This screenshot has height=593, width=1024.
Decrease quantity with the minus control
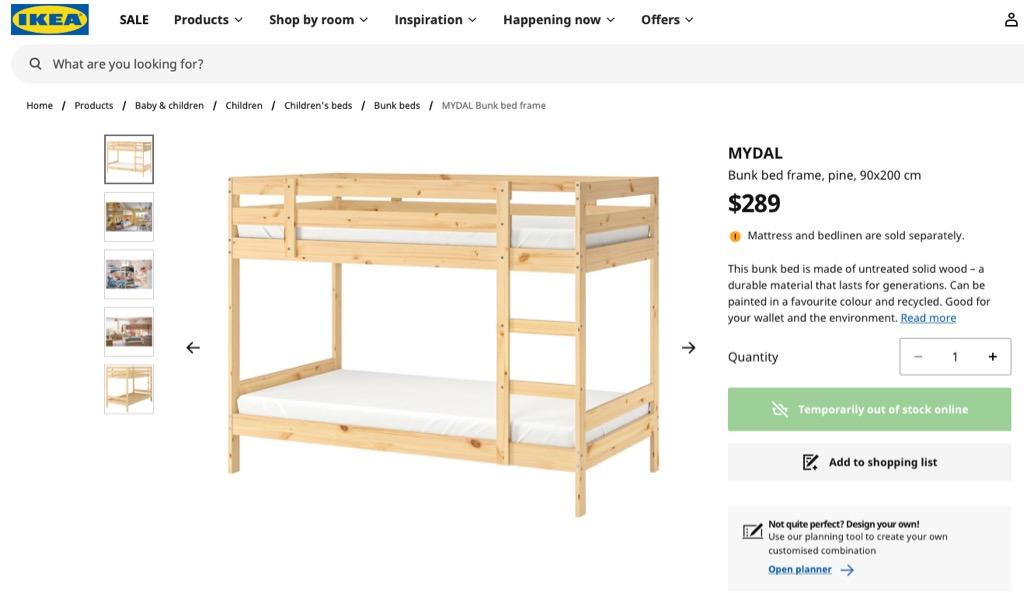click(918, 356)
